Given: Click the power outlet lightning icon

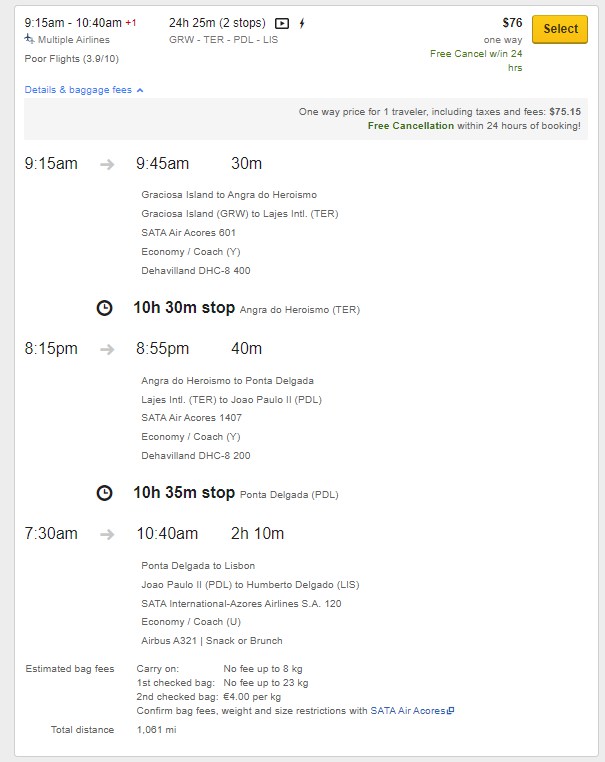Looking at the screenshot, I should pyautogui.click(x=302, y=23).
